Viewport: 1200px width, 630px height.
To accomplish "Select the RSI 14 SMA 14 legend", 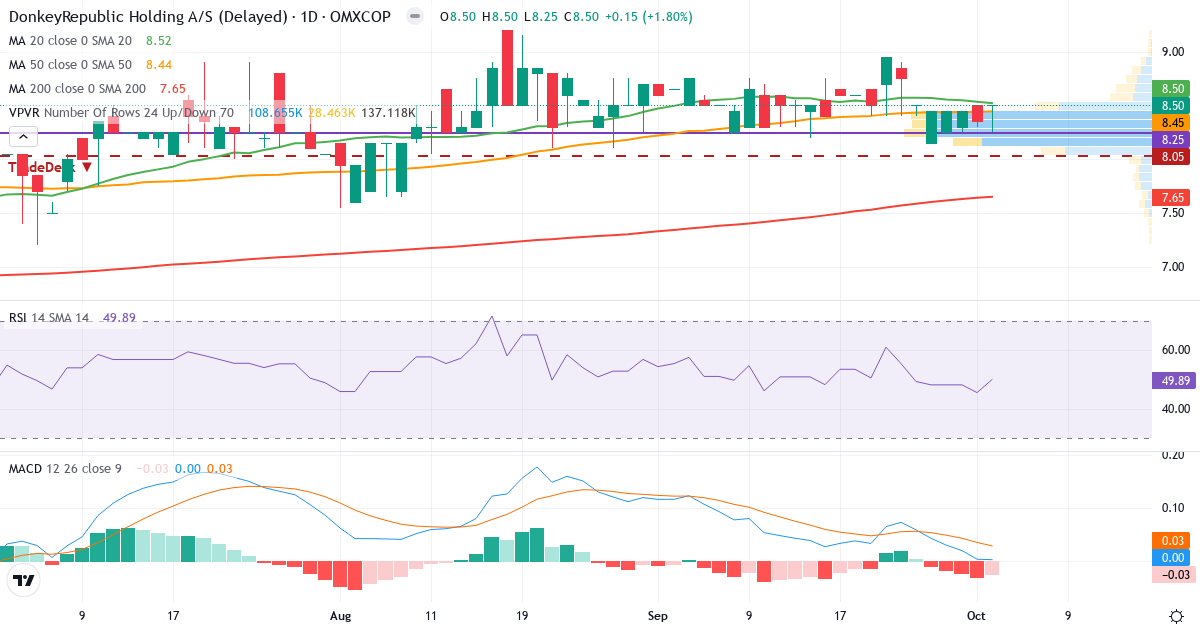I will (49, 318).
